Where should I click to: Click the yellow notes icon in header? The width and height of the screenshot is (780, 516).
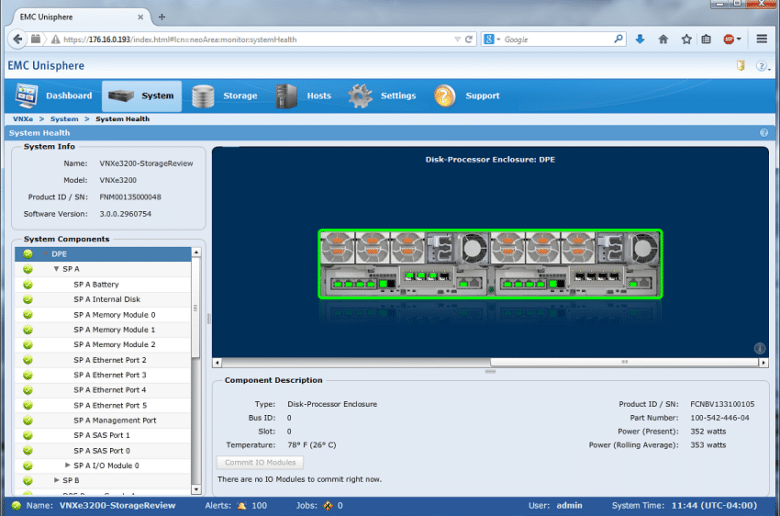click(x=741, y=66)
